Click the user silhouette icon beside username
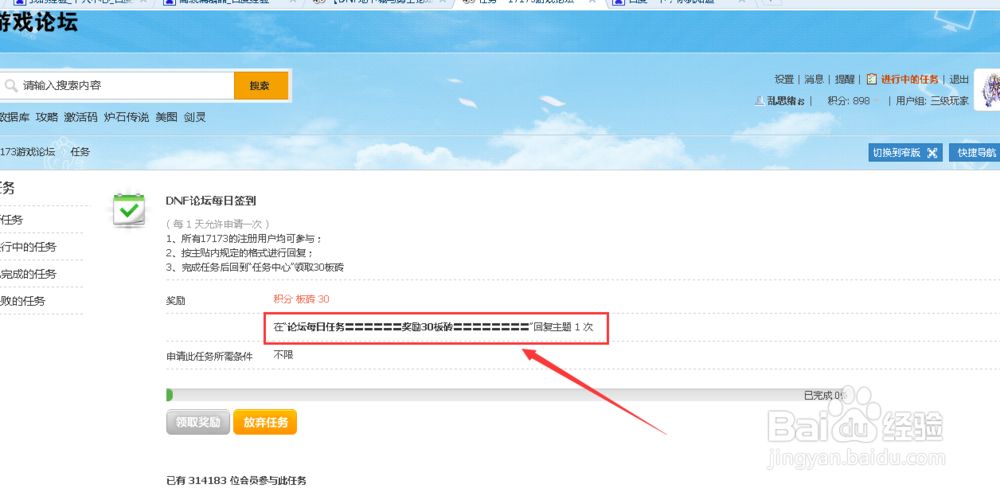Image resolution: width=1000 pixels, height=492 pixels. 760,101
